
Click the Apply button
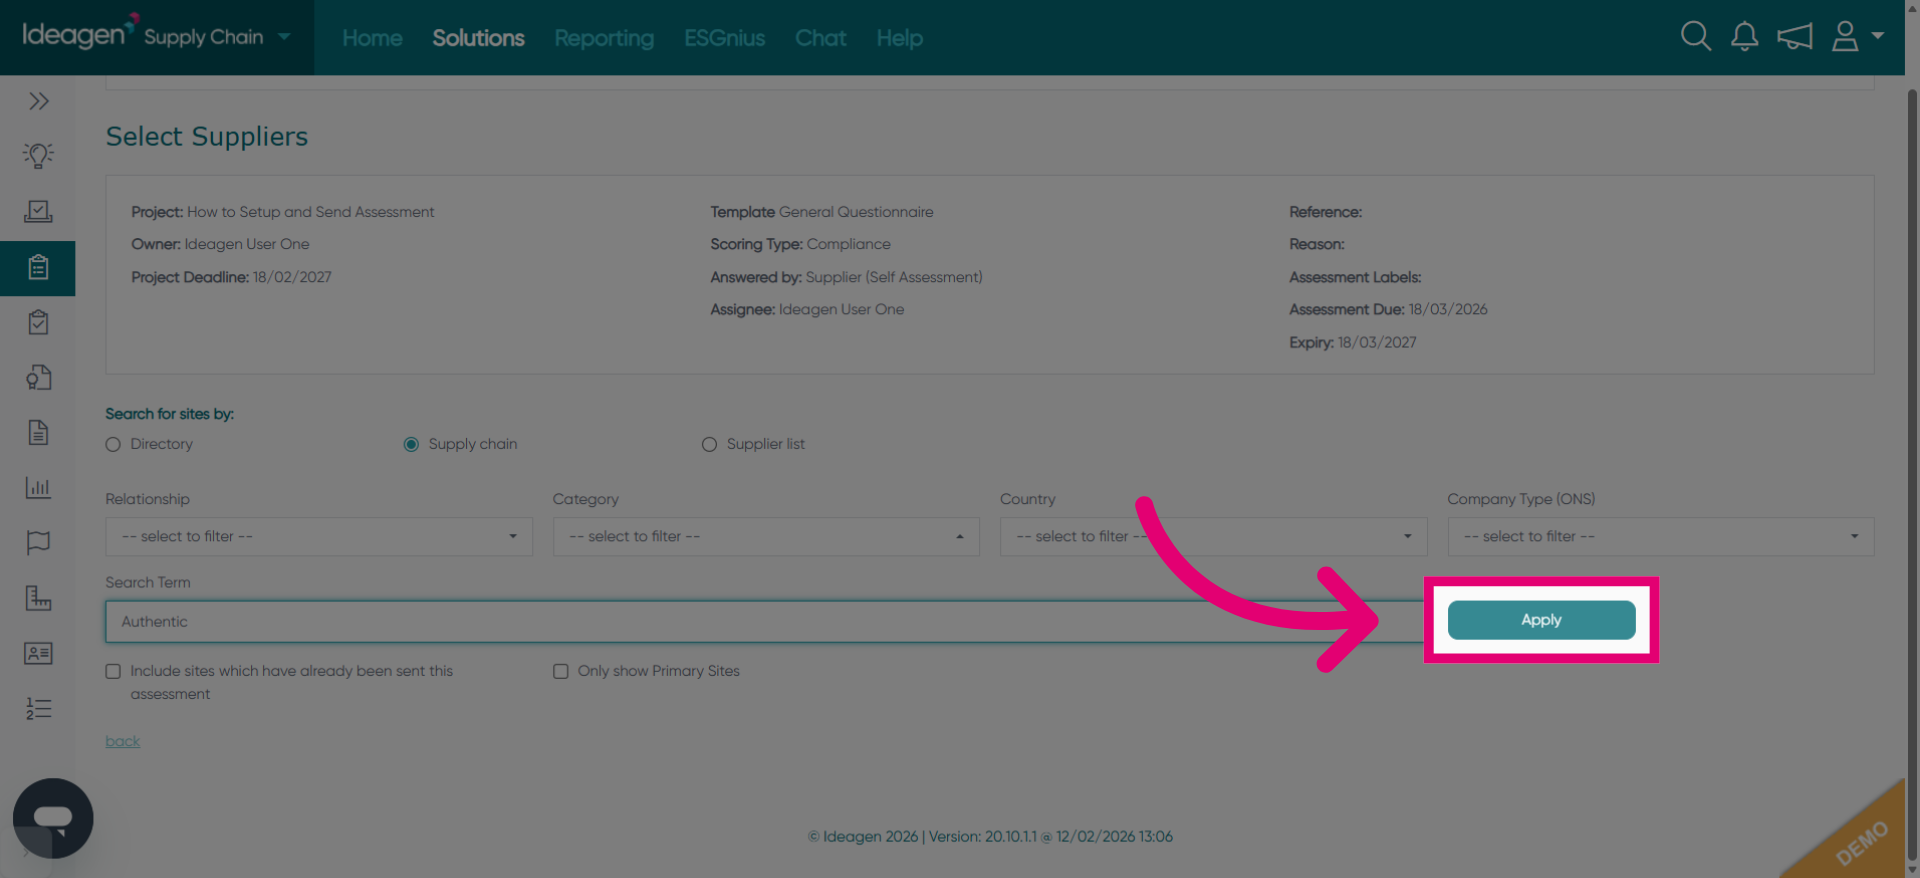(x=1541, y=620)
